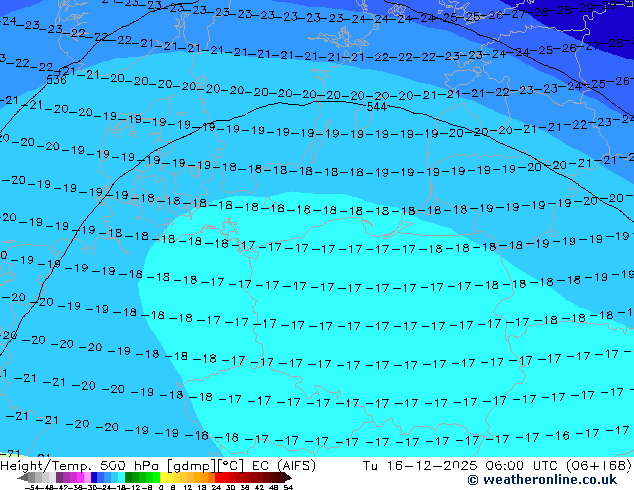634x490 pixels.
Task: Click the '-54' legend scale label
Action: click(31, 487)
